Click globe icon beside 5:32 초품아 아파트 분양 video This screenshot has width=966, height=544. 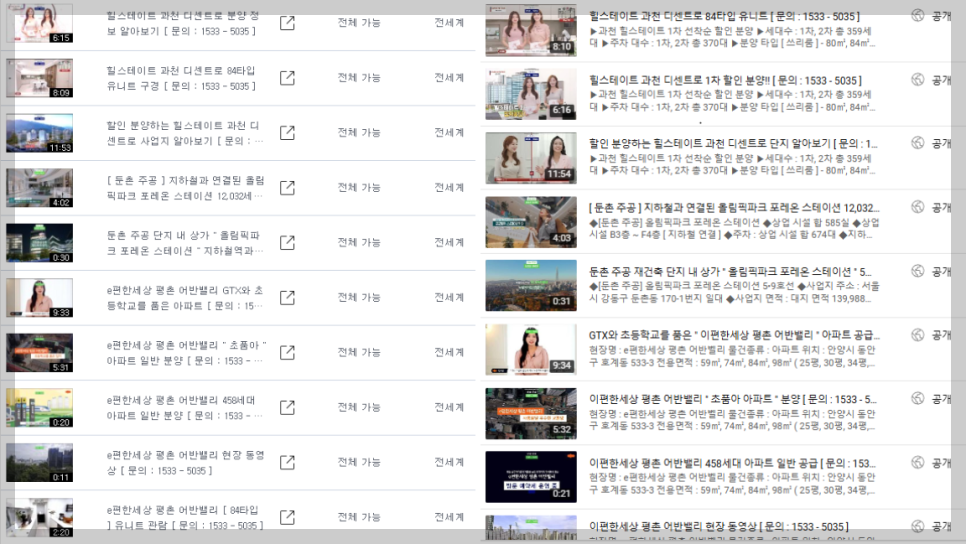(918, 398)
